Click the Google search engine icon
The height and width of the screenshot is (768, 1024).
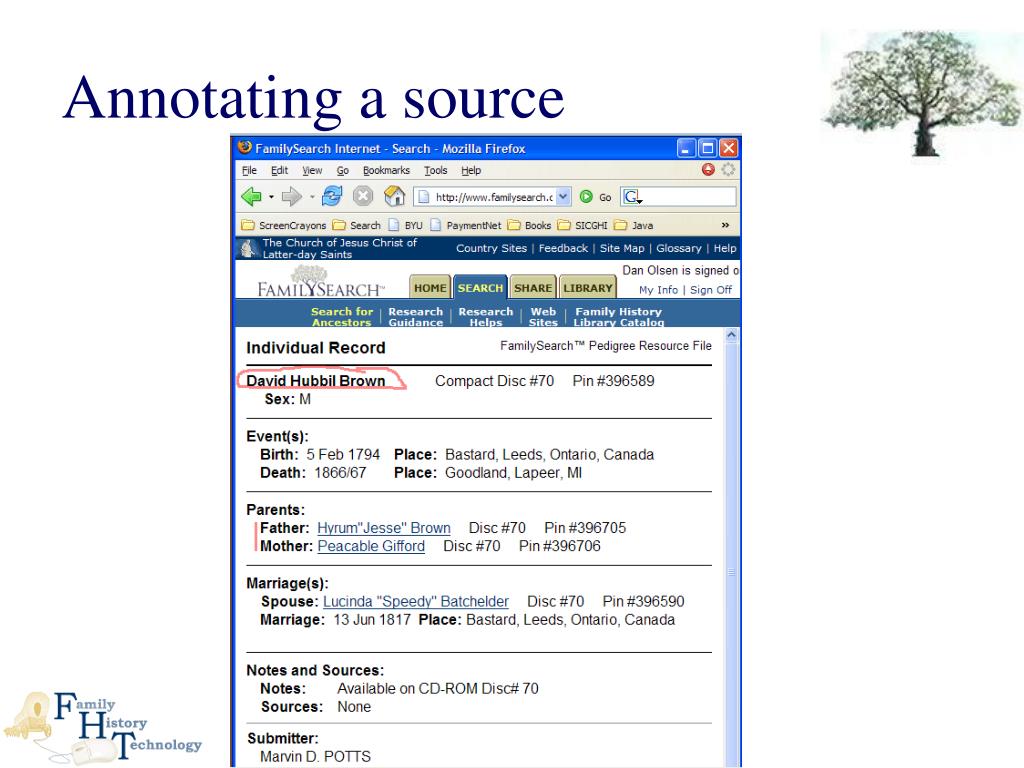632,197
